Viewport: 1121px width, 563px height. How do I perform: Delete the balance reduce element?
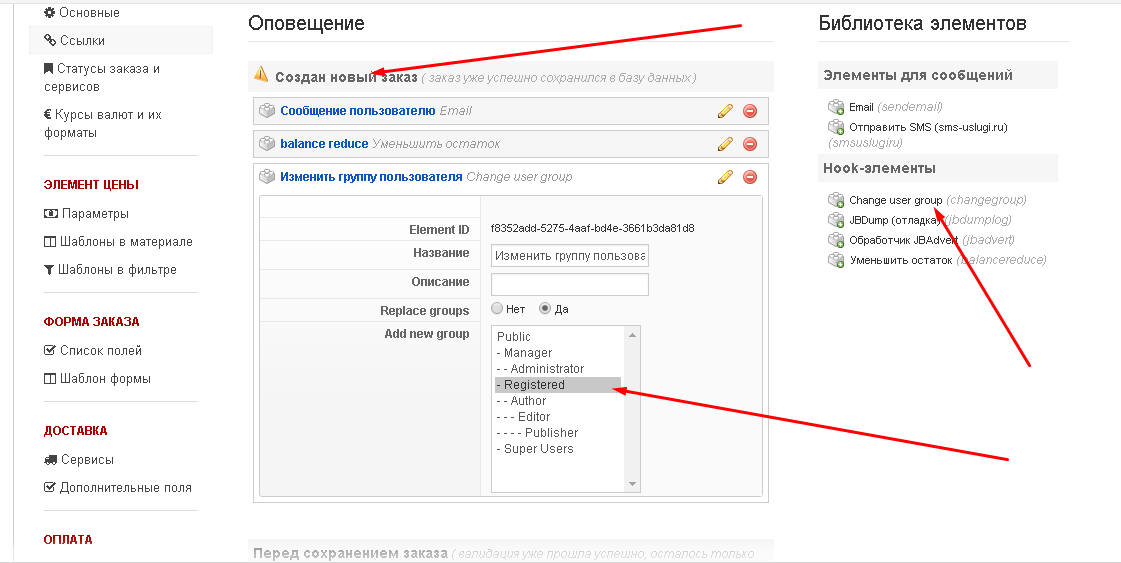pyautogui.click(x=750, y=144)
